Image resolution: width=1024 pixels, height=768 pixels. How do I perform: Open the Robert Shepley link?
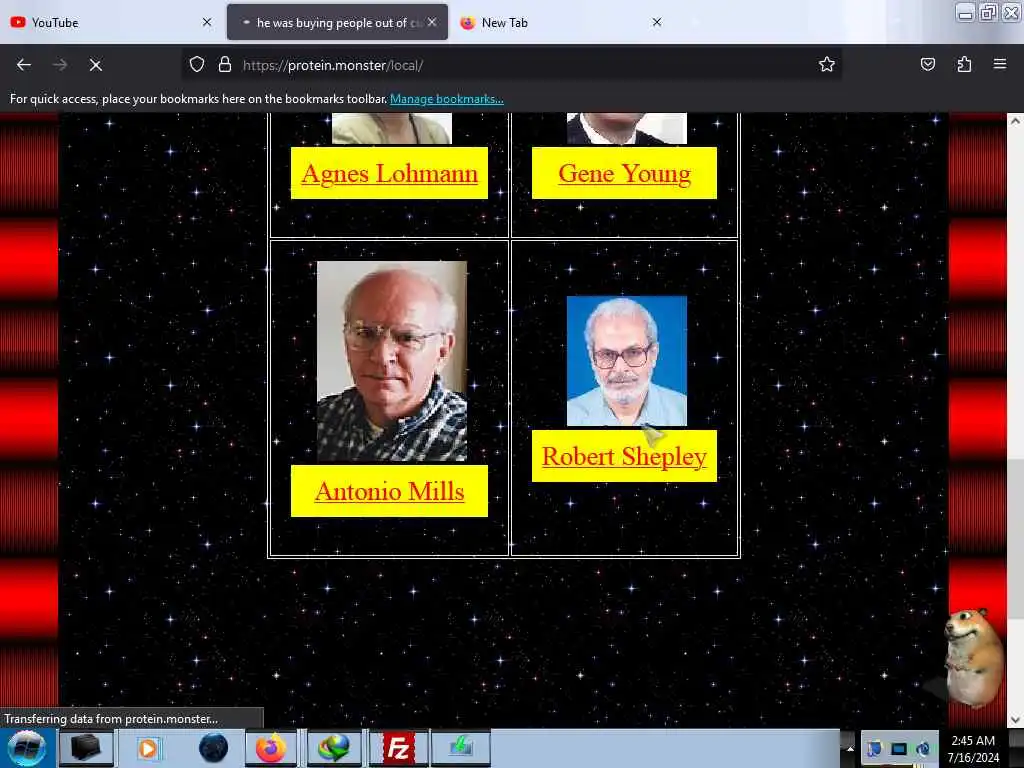(624, 456)
